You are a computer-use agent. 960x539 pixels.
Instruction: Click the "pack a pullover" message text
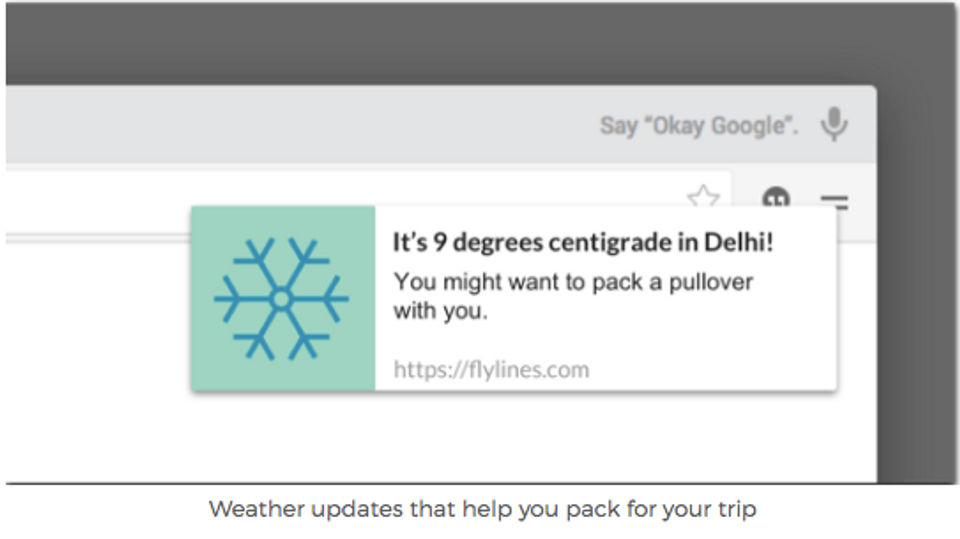(x=573, y=296)
